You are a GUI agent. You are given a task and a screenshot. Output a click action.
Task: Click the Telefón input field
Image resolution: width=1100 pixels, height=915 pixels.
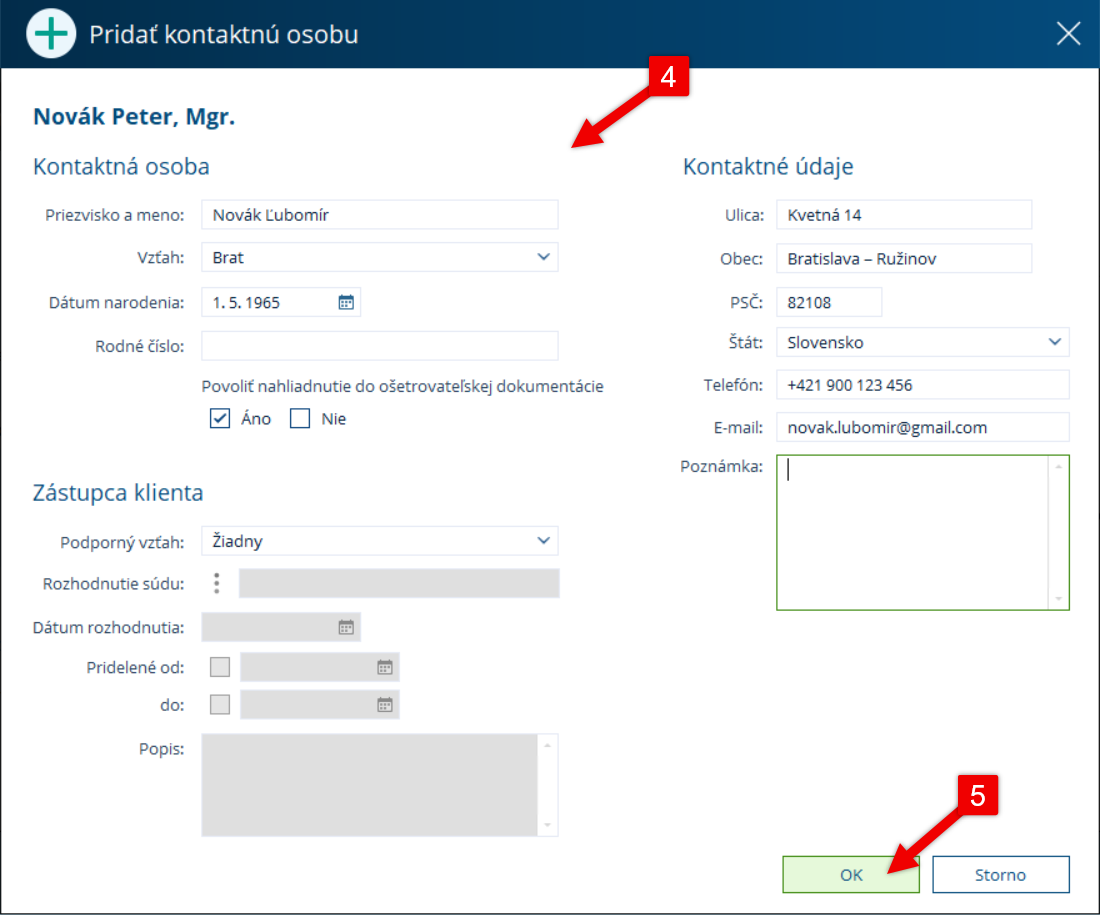[x=923, y=385]
